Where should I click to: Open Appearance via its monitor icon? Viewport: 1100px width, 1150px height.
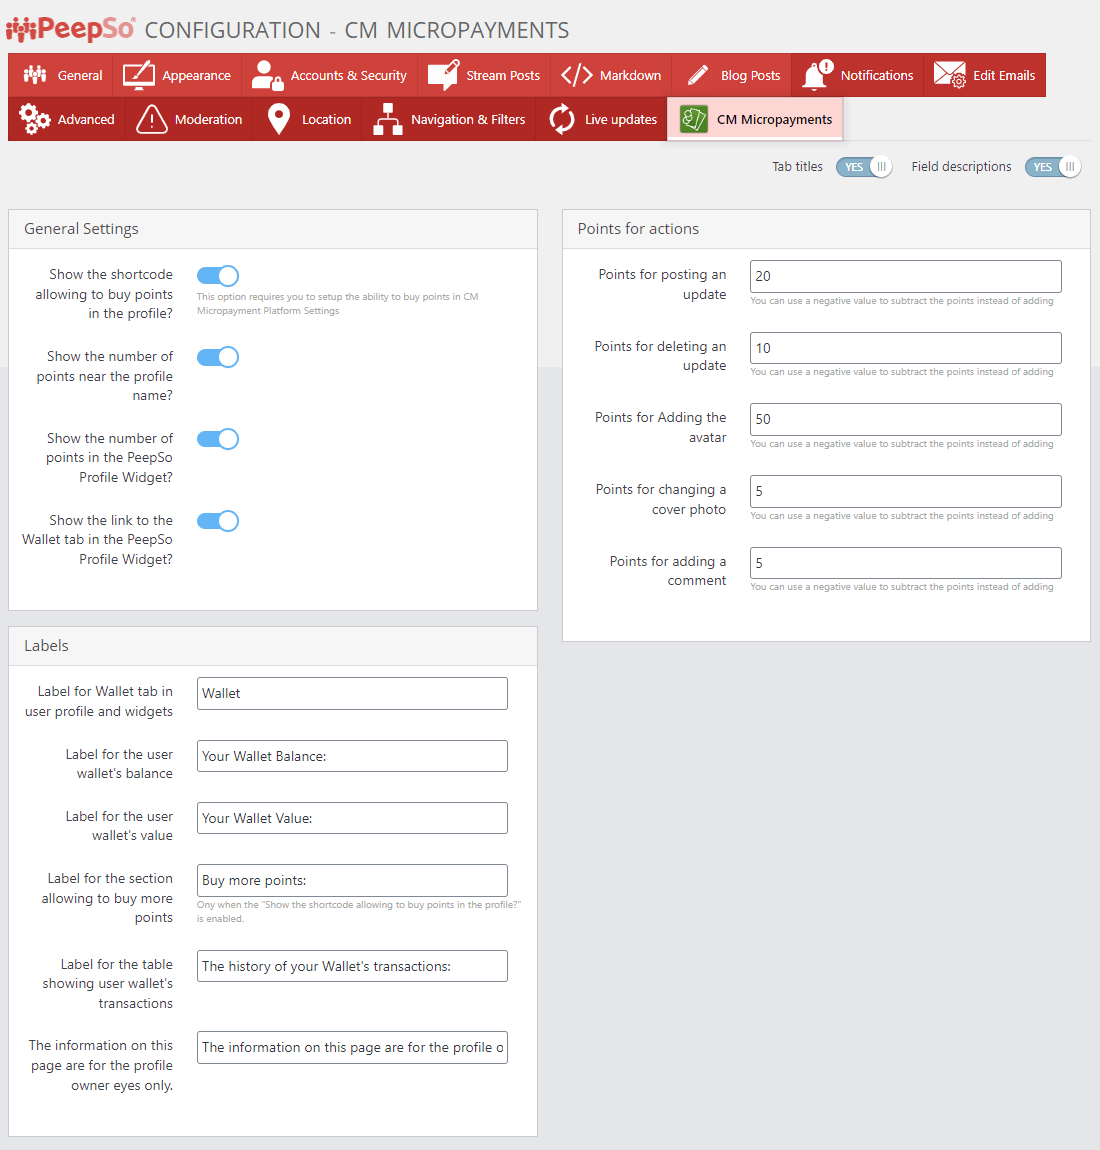click(139, 75)
